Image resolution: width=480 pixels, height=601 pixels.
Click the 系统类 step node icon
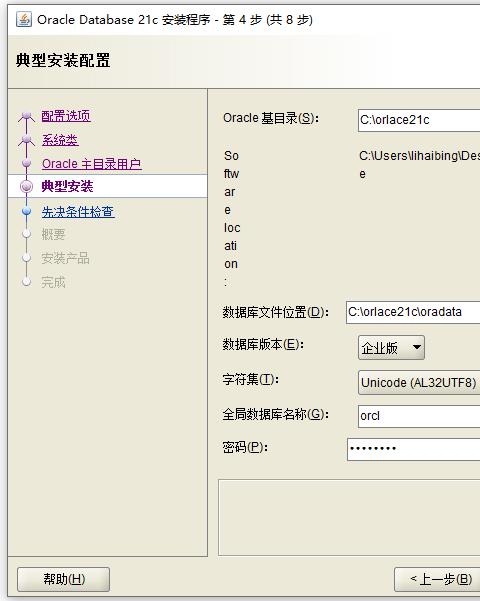tap(26, 140)
